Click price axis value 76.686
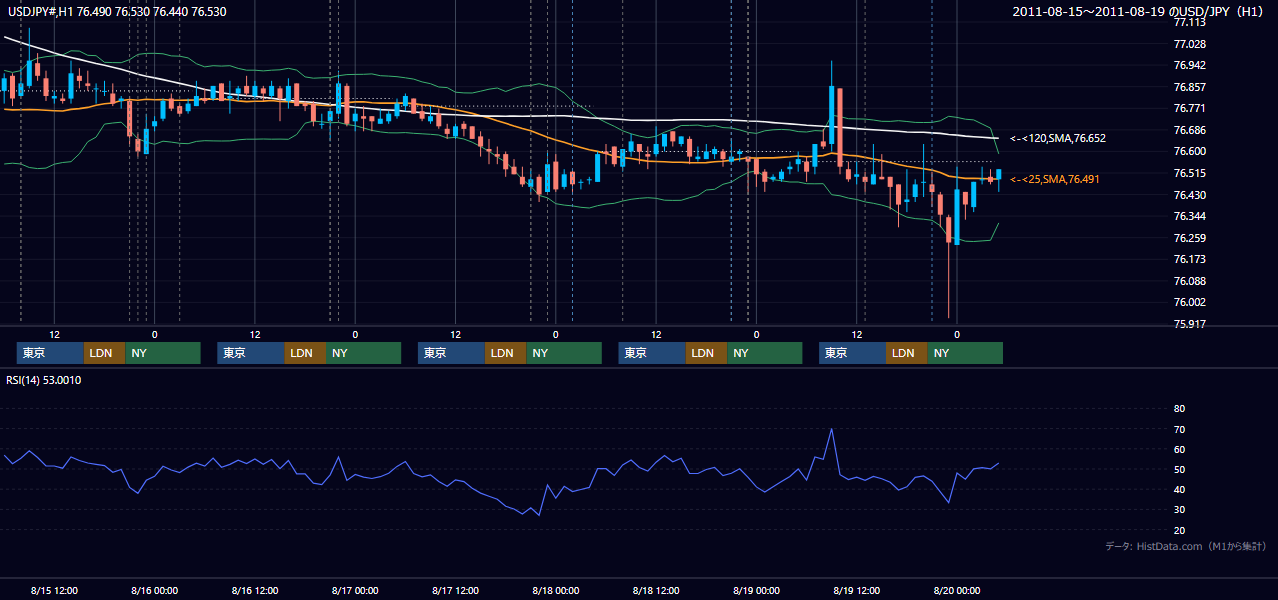The image size is (1278, 600). click(x=1189, y=130)
